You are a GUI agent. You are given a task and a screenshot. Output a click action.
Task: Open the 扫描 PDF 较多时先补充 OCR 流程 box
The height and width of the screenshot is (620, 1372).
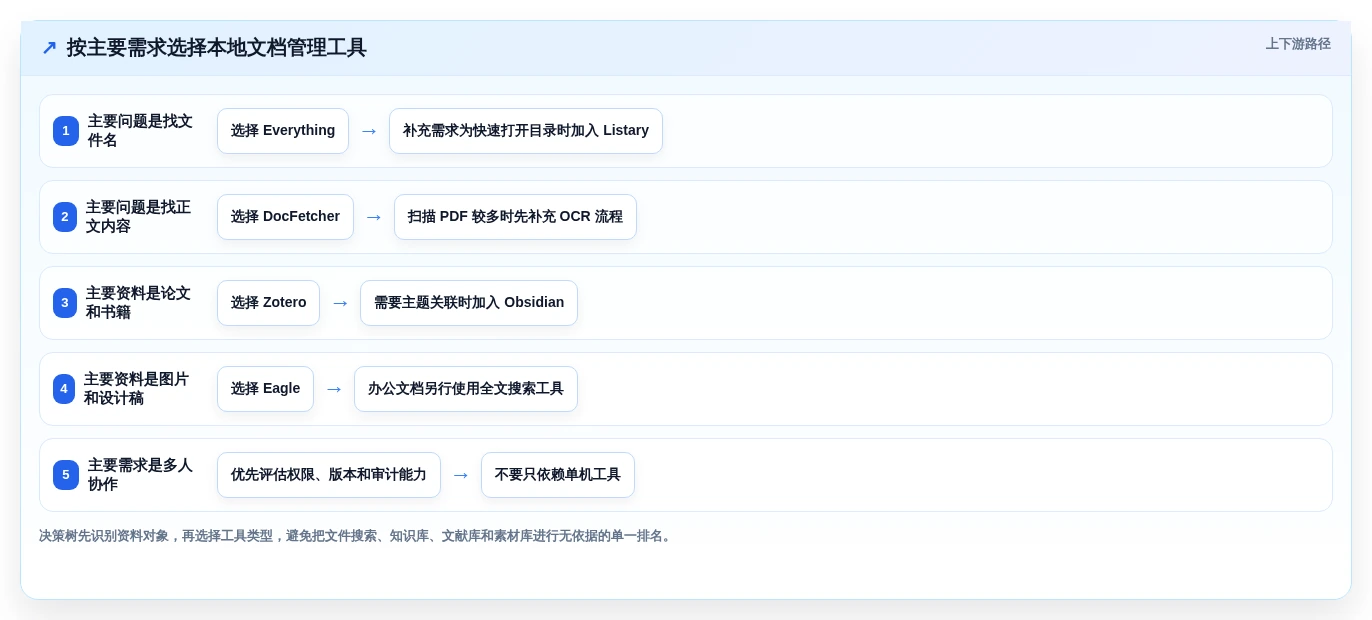pos(515,217)
